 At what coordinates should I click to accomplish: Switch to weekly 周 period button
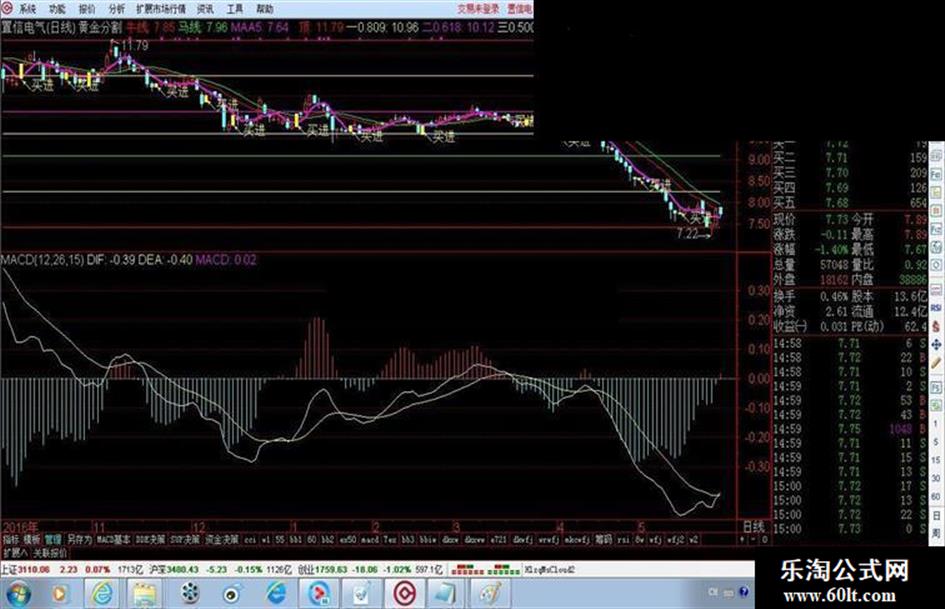click(937, 534)
